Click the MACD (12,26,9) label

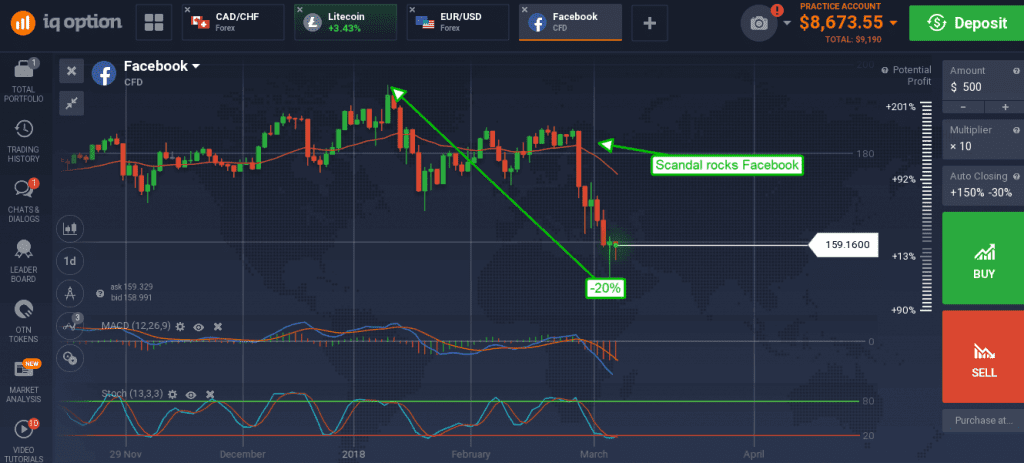(136, 325)
